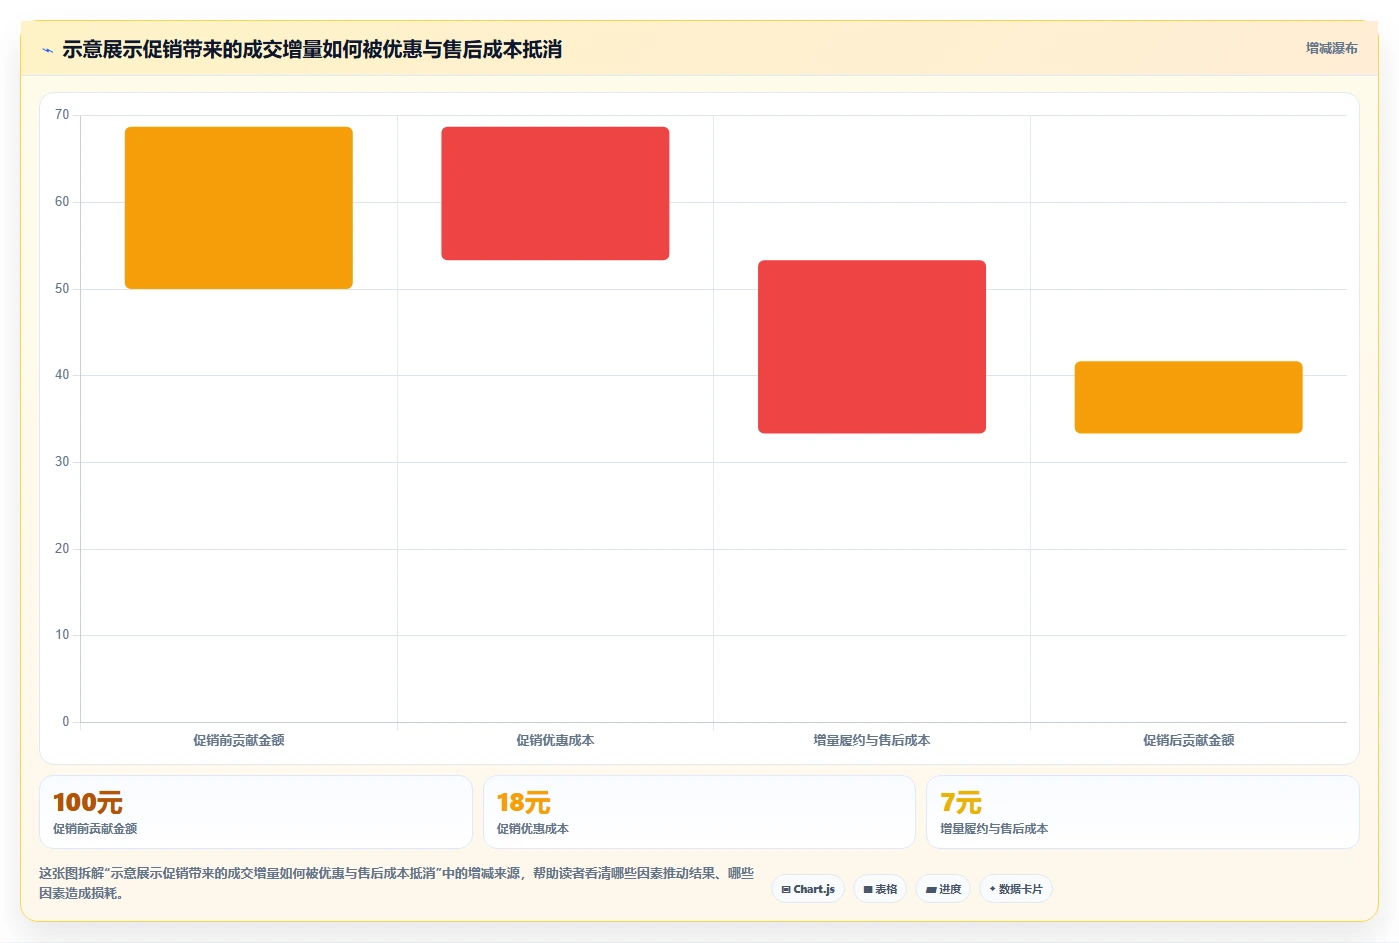
Task: Click the 100元 data card
Action: click(256, 812)
